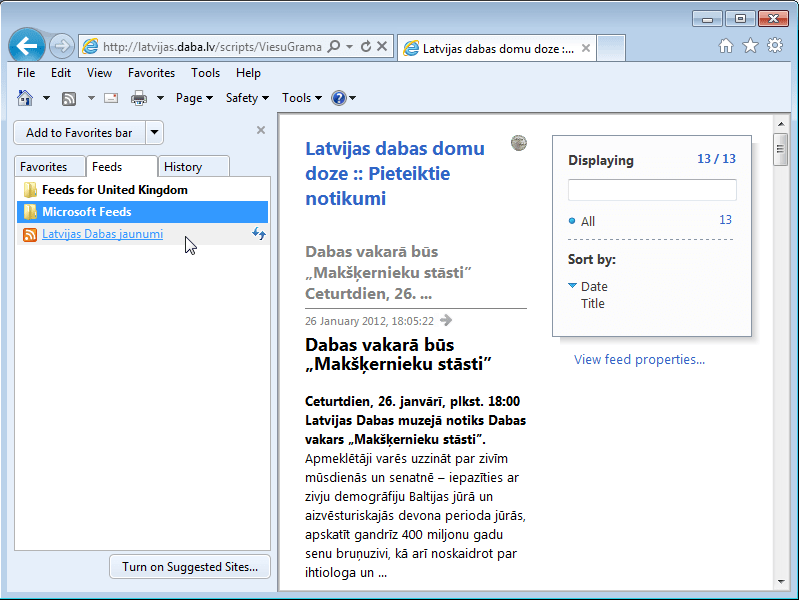Viewport: 799px width, 600px height.
Task: Click the blue Help question-mark icon
Action: click(x=338, y=97)
